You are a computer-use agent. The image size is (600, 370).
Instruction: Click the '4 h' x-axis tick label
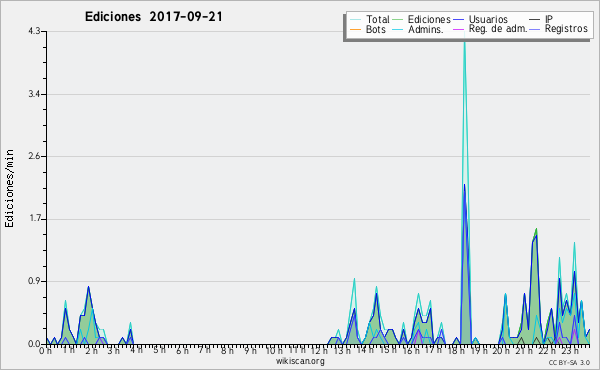[136, 350]
